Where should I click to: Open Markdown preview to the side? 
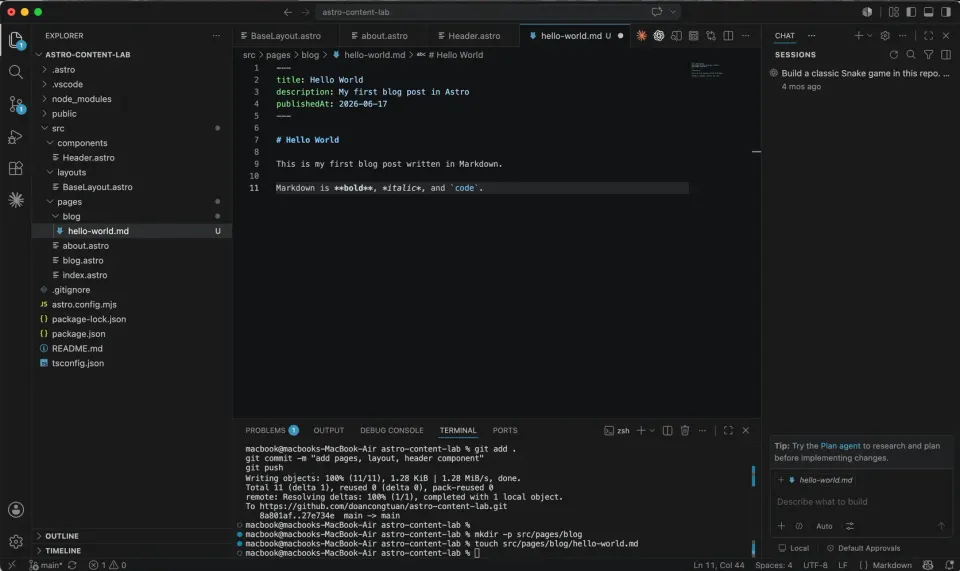pyautogui.click(x=676, y=35)
